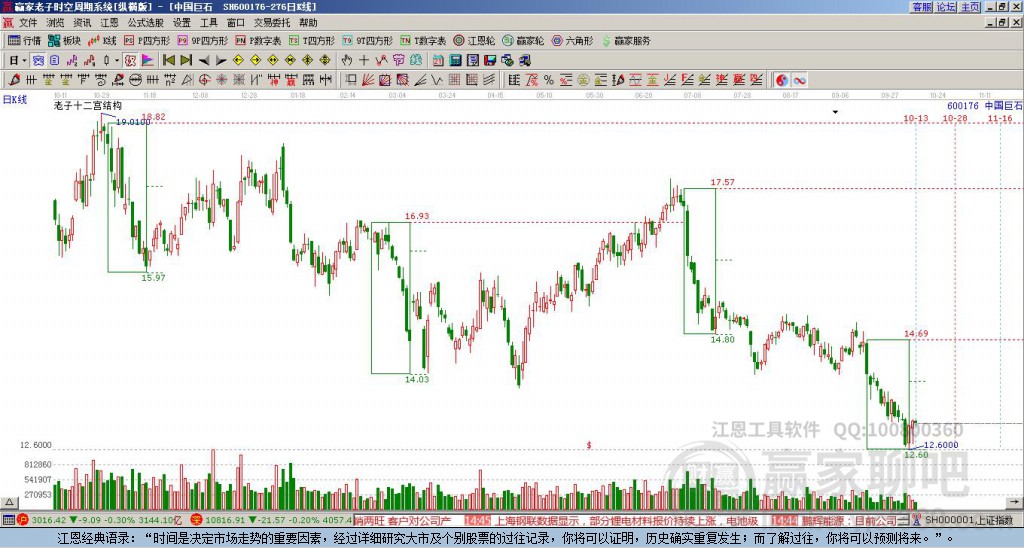Toggle the infinity symbol icon

(799, 80)
